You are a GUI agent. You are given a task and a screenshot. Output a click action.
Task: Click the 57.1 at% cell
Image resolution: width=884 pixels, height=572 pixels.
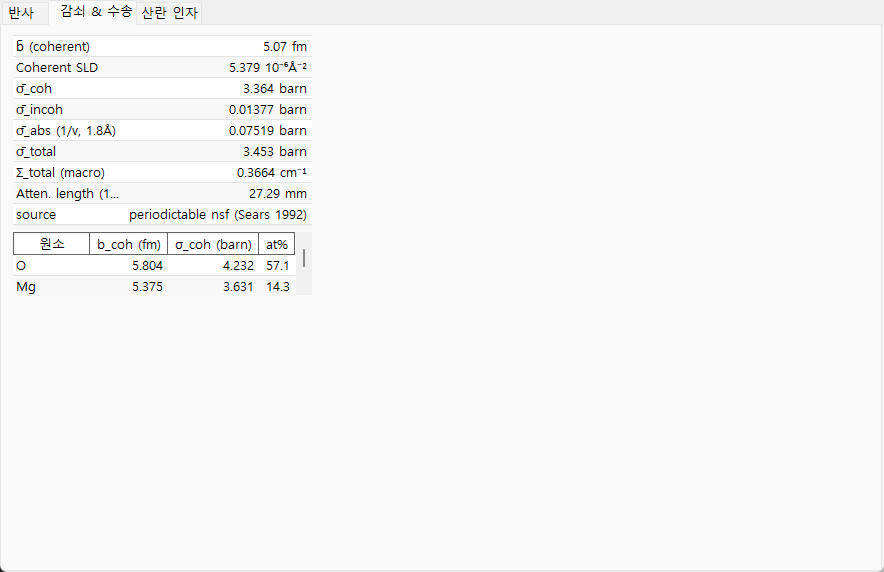277,265
